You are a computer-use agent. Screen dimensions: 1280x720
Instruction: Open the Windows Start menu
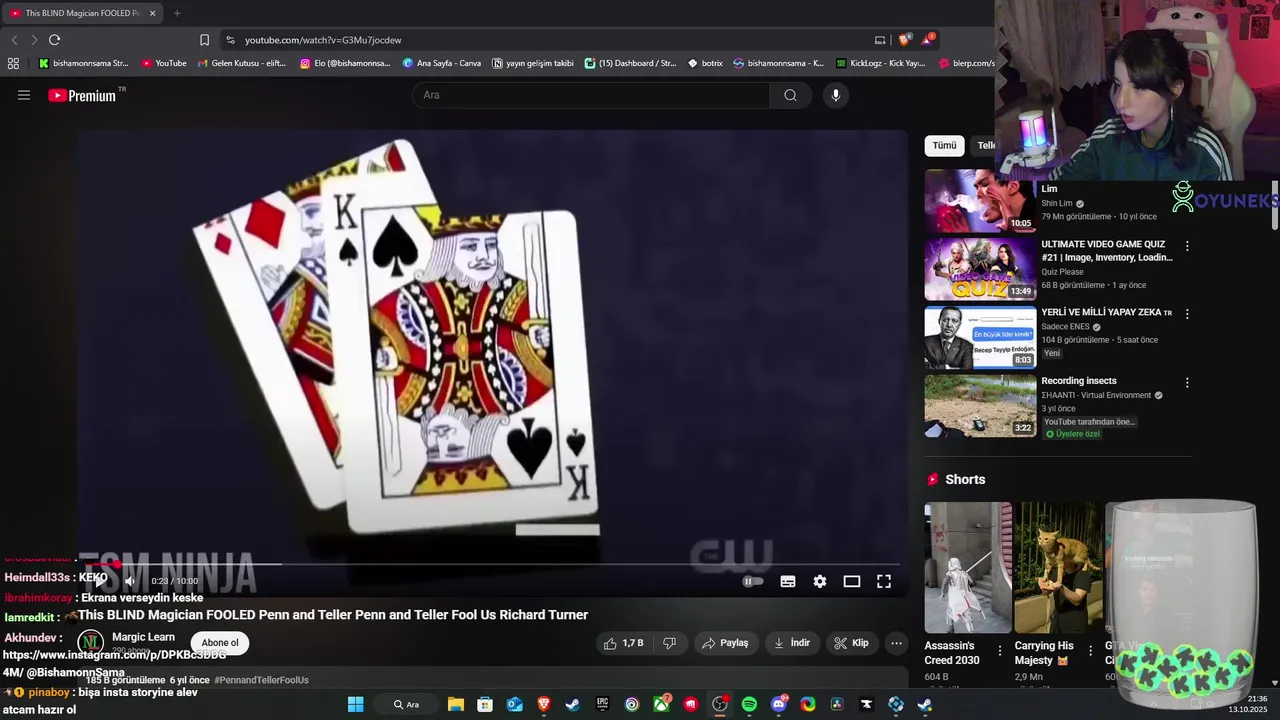[x=355, y=704]
